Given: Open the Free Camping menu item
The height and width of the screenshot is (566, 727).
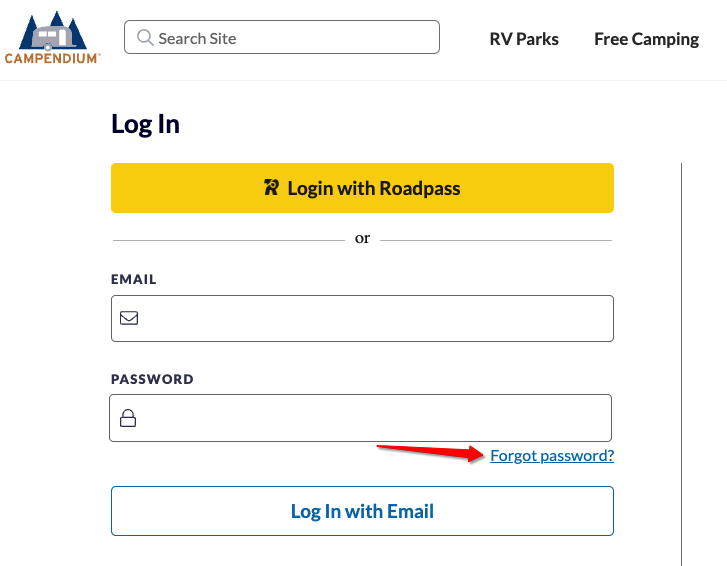Looking at the screenshot, I should coord(646,39).
